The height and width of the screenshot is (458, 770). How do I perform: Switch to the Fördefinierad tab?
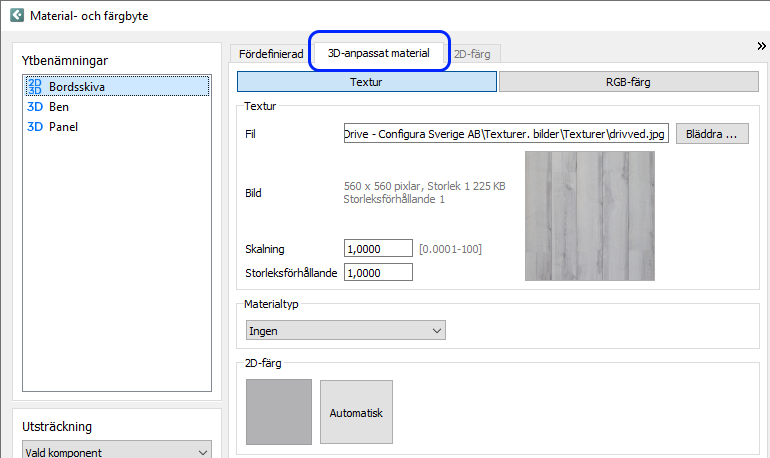(271, 54)
